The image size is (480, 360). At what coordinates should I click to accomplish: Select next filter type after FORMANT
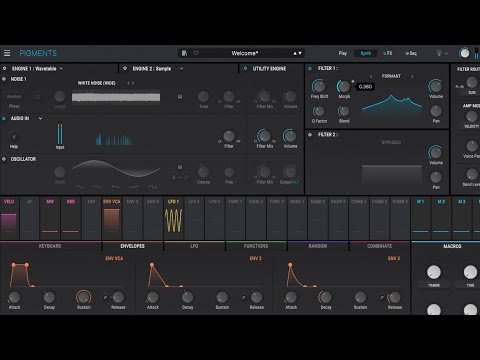pos(412,76)
